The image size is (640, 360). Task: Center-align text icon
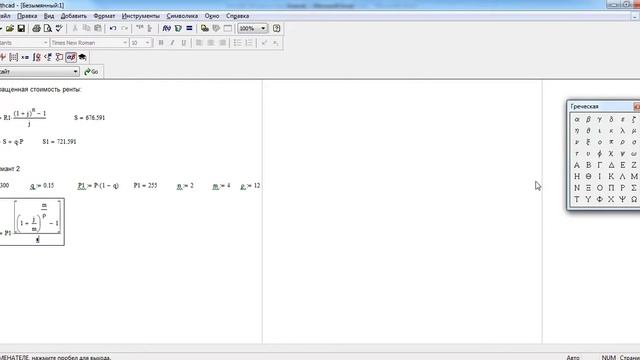click(211, 43)
